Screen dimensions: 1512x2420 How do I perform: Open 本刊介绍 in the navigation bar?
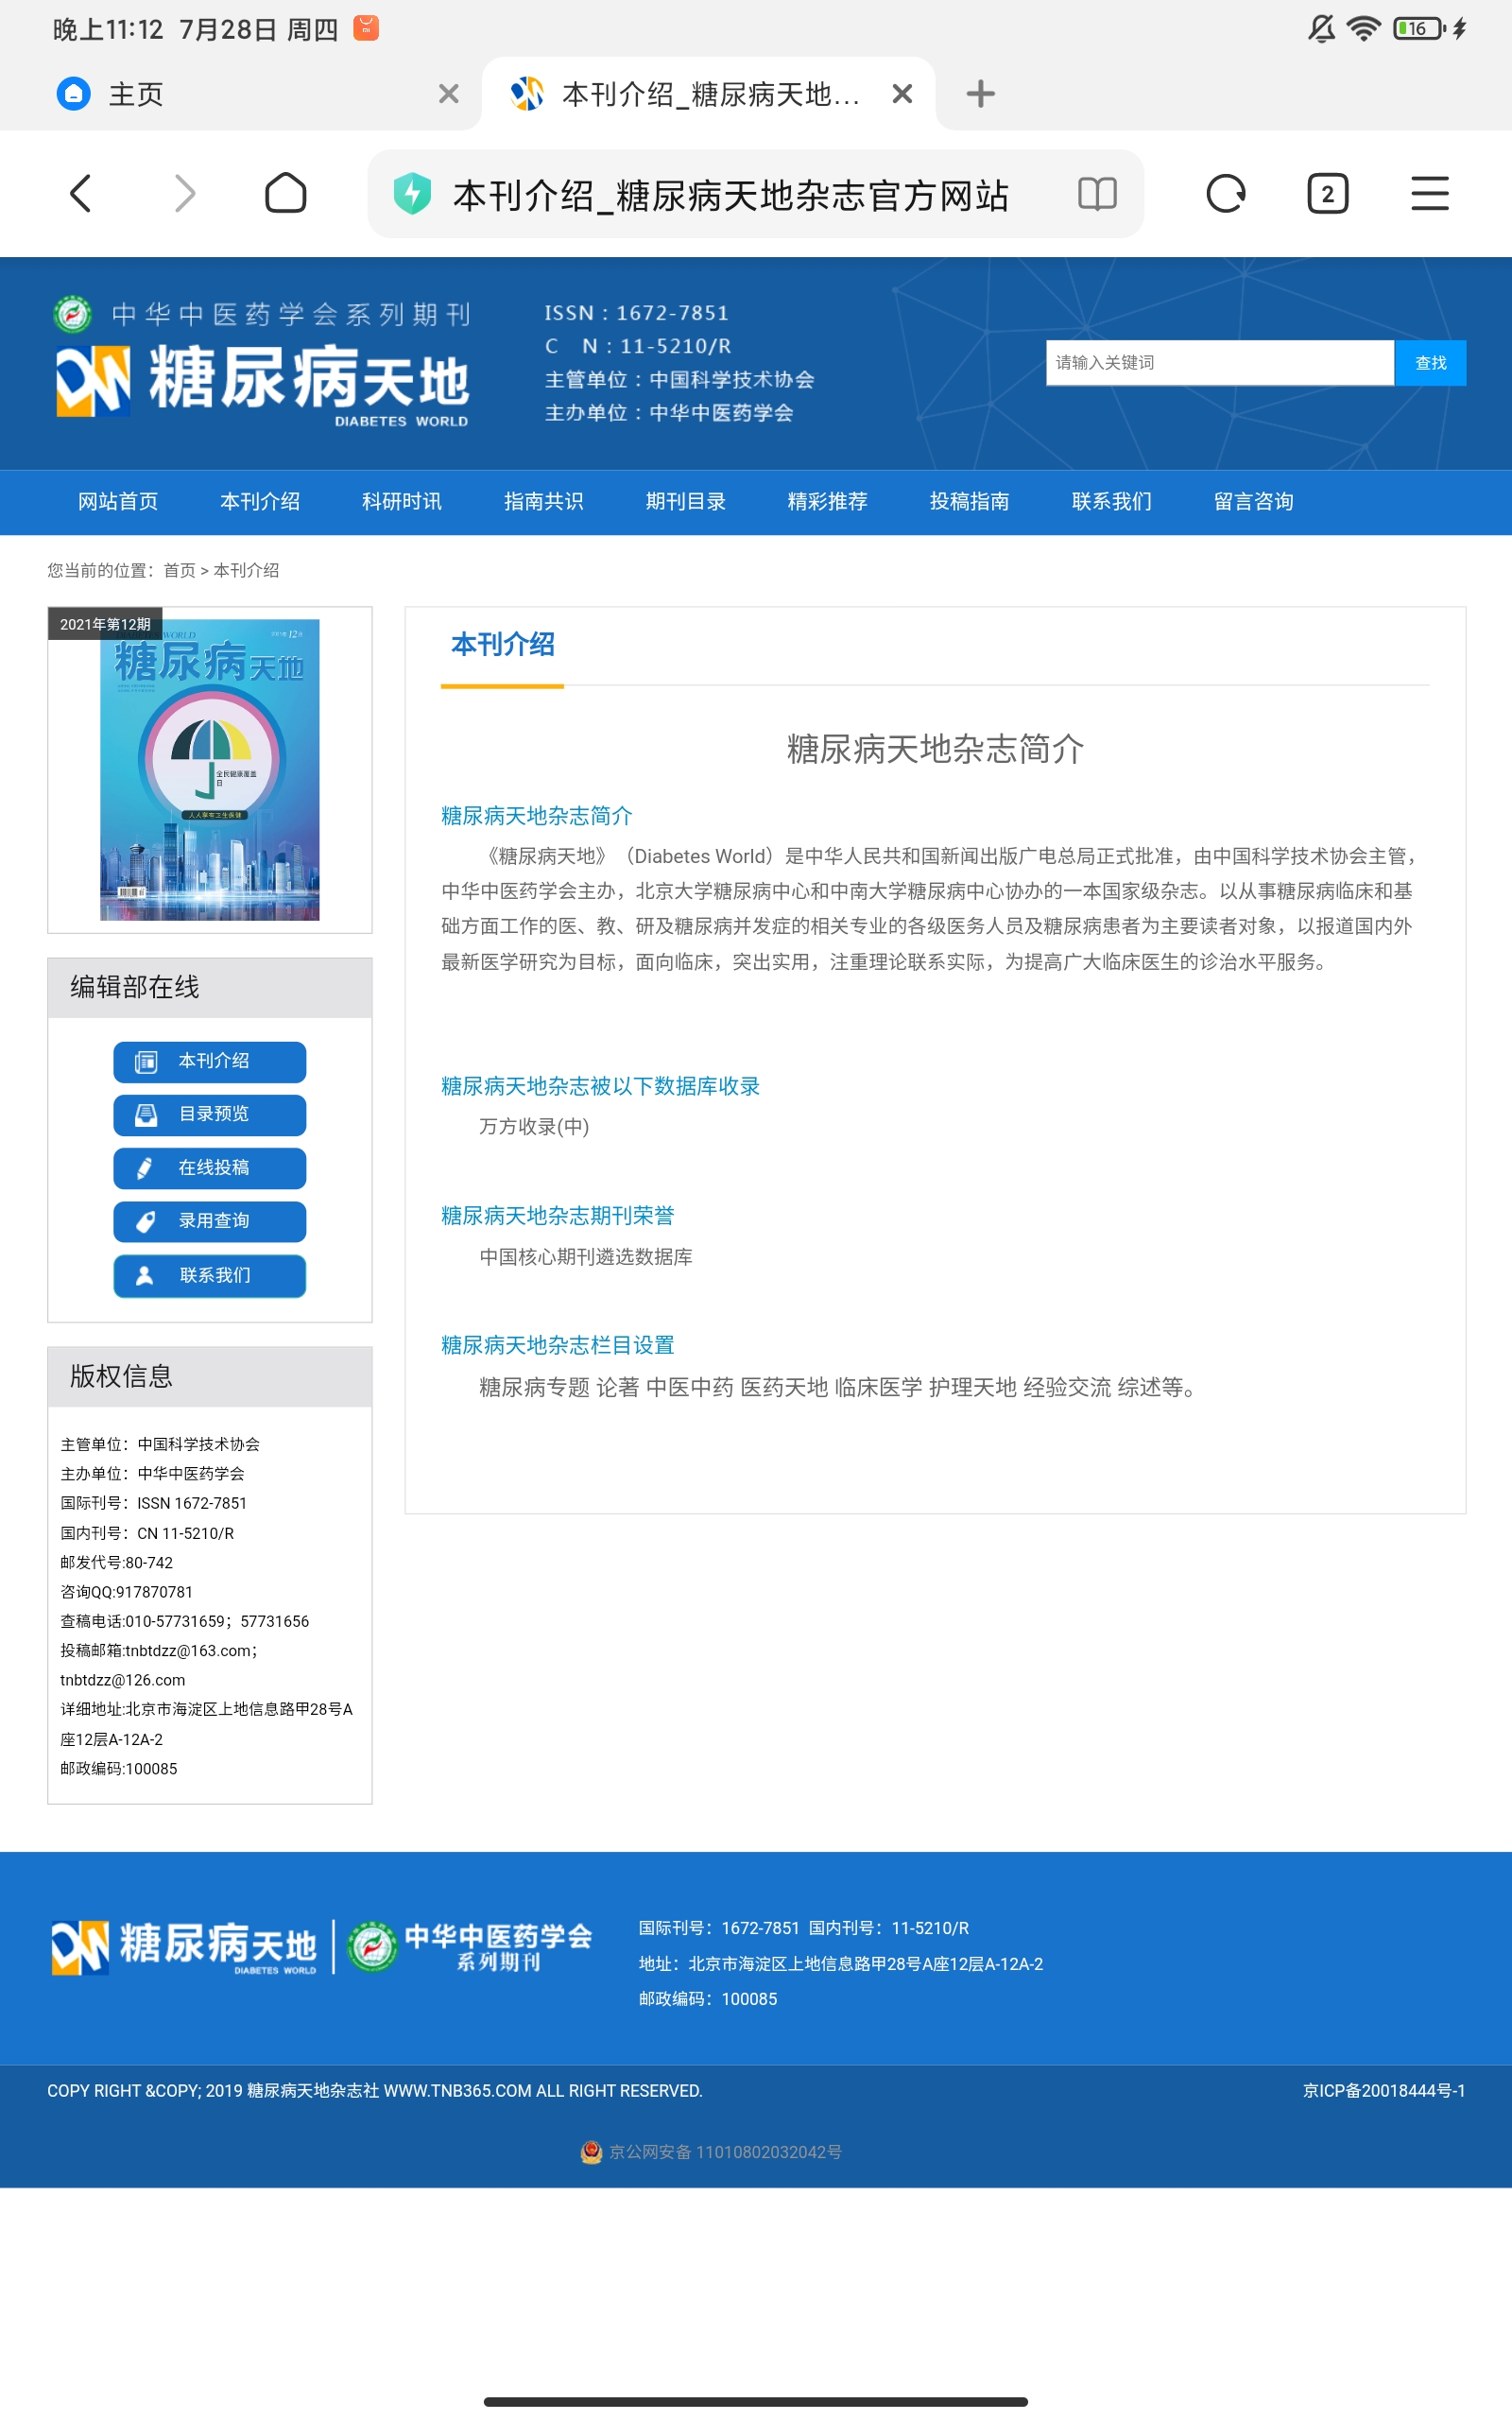point(260,501)
